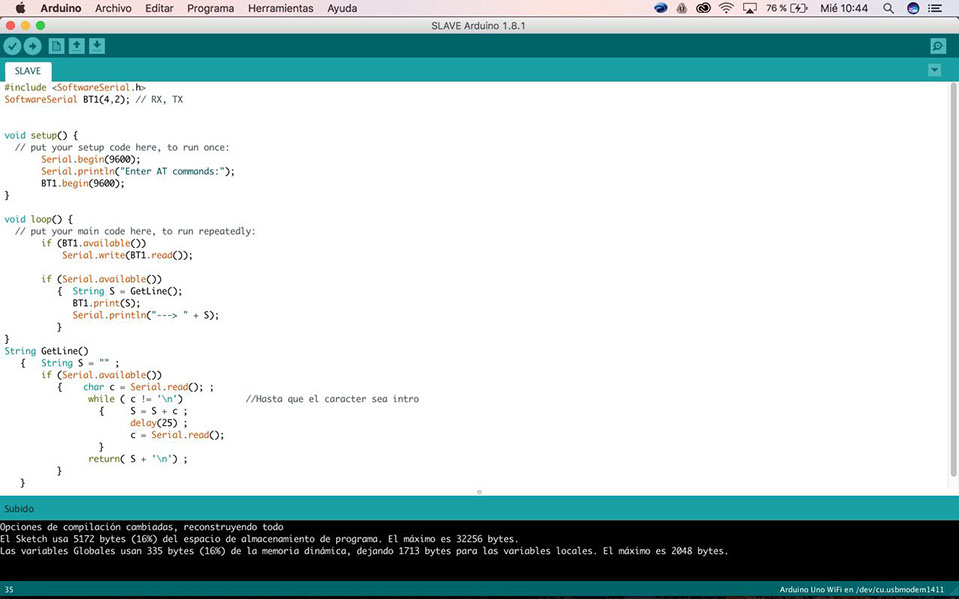Image resolution: width=959 pixels, height=599 pixels.
Task: Click the return( S + '\n') line
Action: tap(138, 459)
